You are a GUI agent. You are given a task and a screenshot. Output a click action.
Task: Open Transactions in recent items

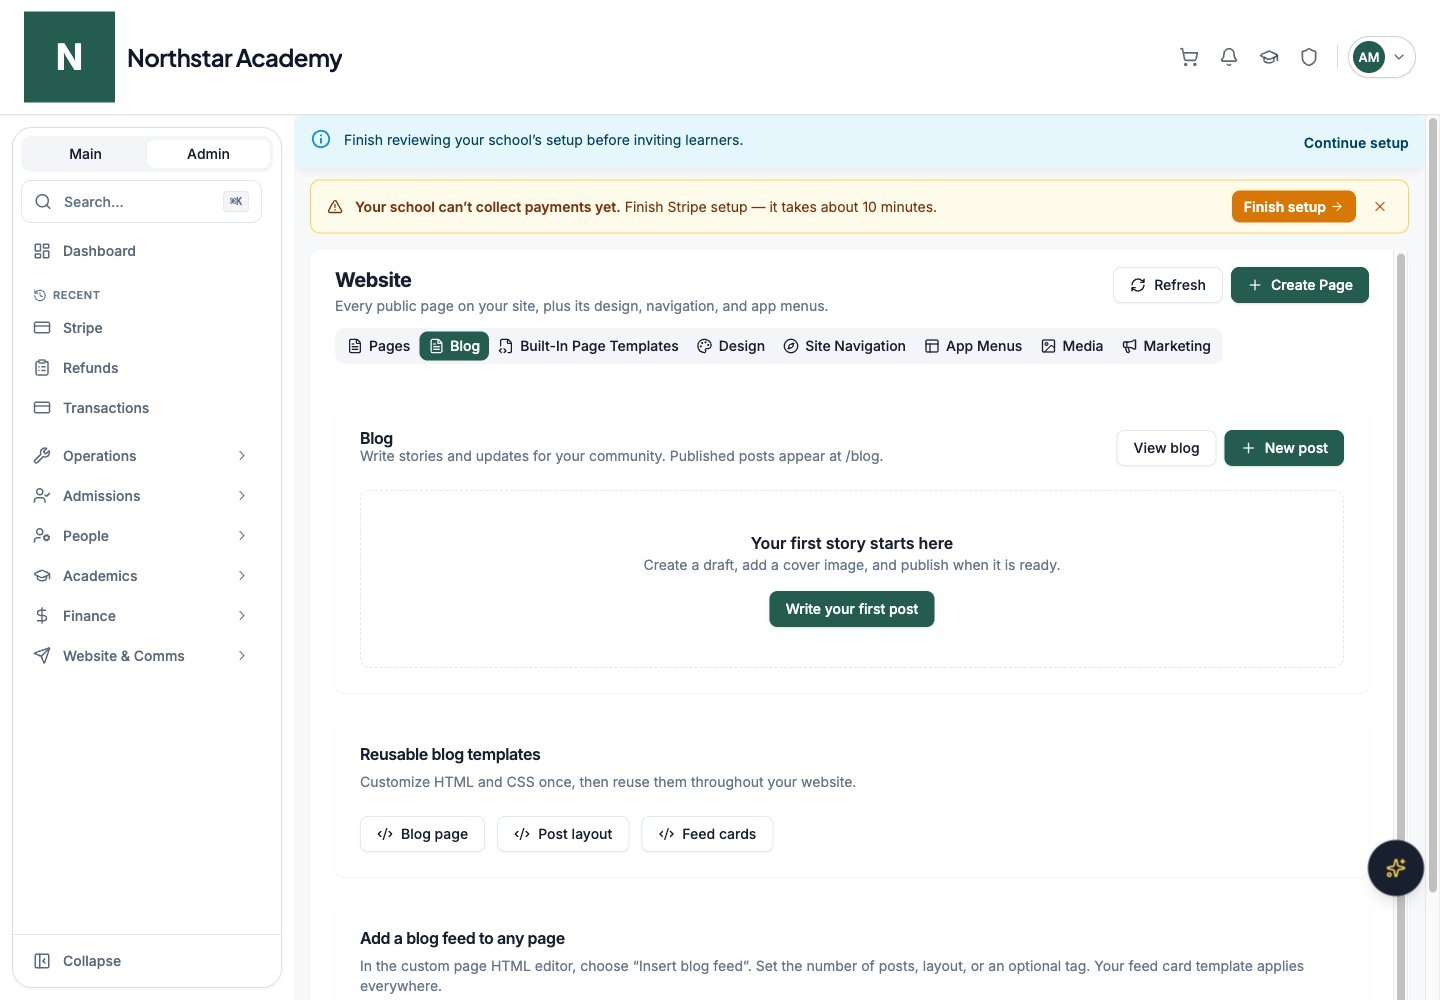click(x=141, y=408)
